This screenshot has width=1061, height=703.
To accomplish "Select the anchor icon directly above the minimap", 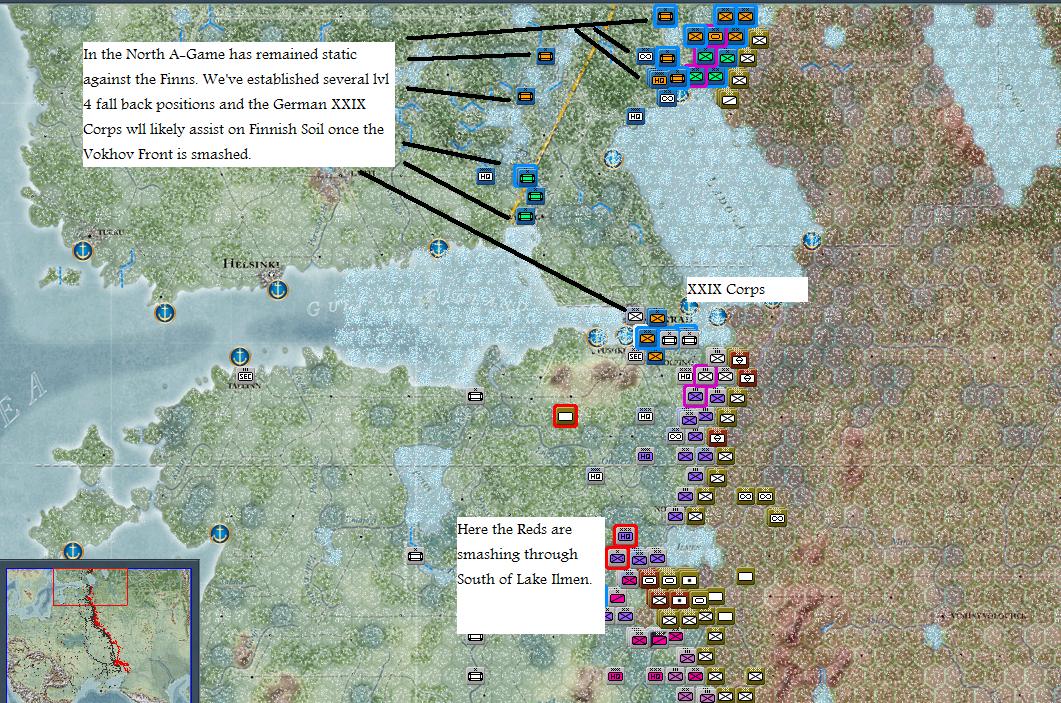I will 73,550.
